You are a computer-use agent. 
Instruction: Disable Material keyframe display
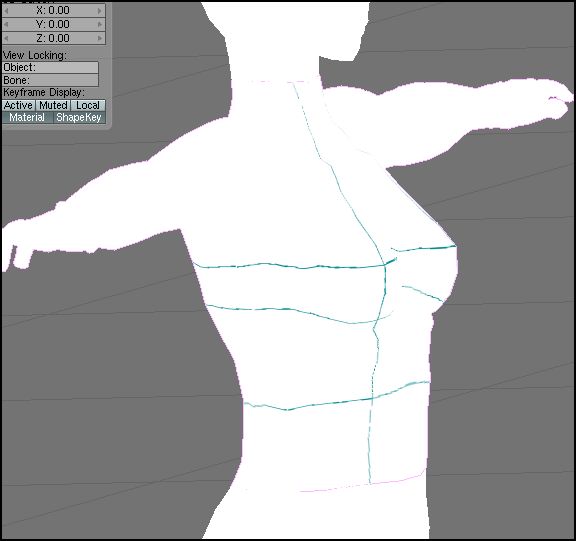(28, 118)
